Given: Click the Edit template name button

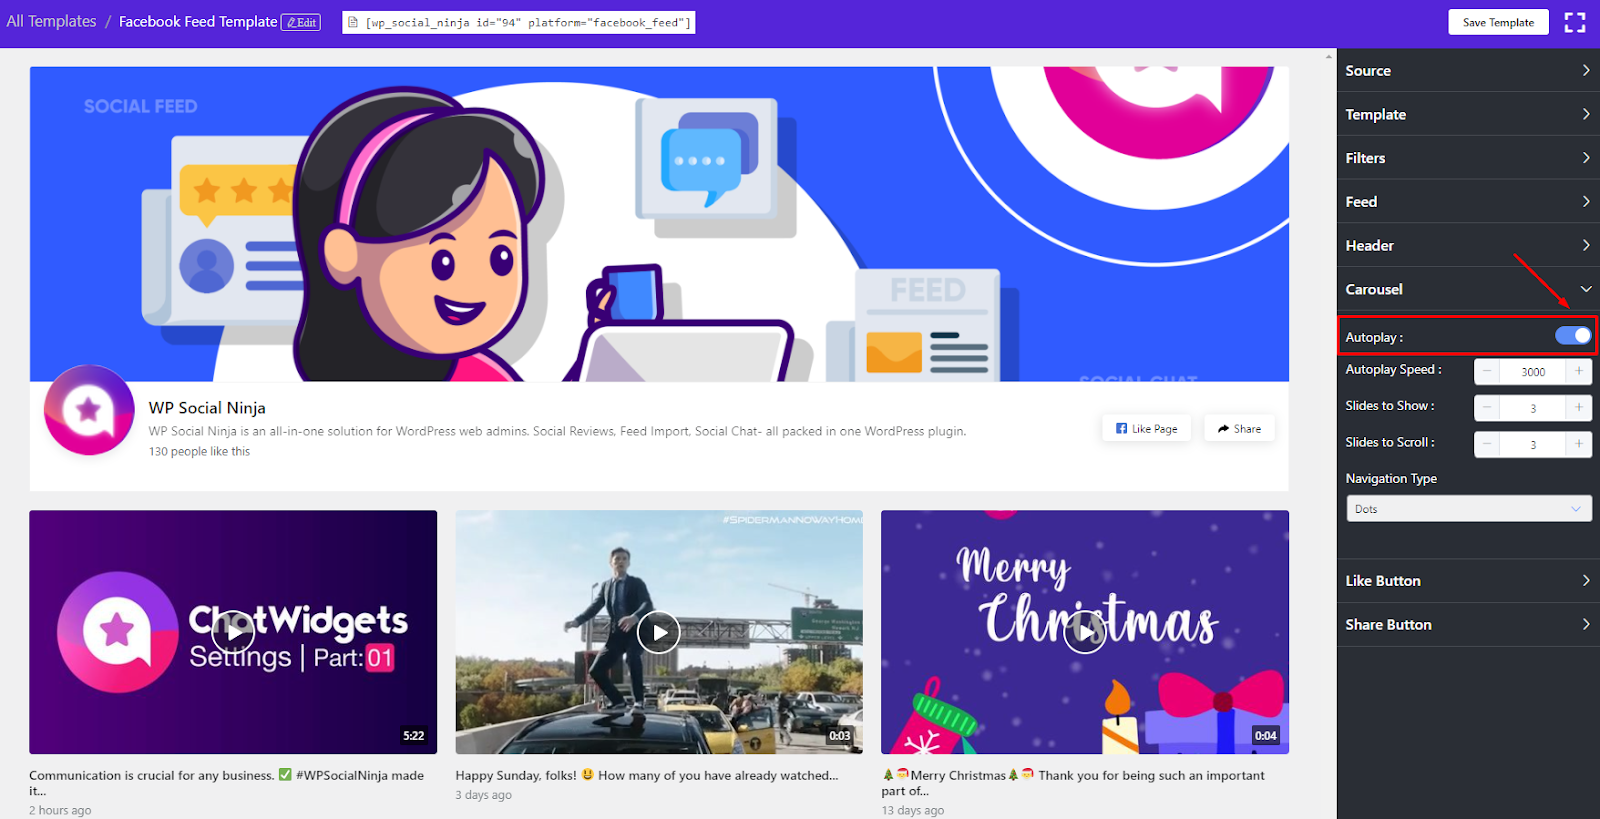Looking at the screenshot, I should 301,22.
